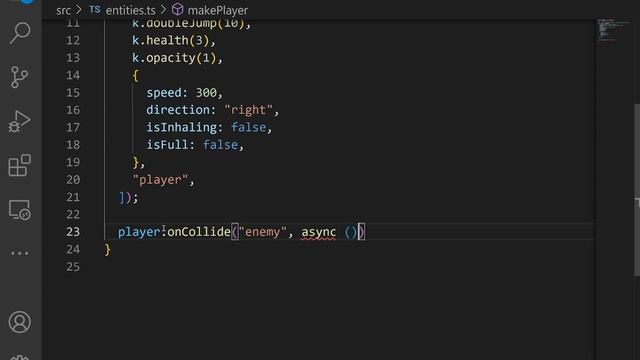Click the "right" string value
Screen dimensions: 640x360
(248, 110)
